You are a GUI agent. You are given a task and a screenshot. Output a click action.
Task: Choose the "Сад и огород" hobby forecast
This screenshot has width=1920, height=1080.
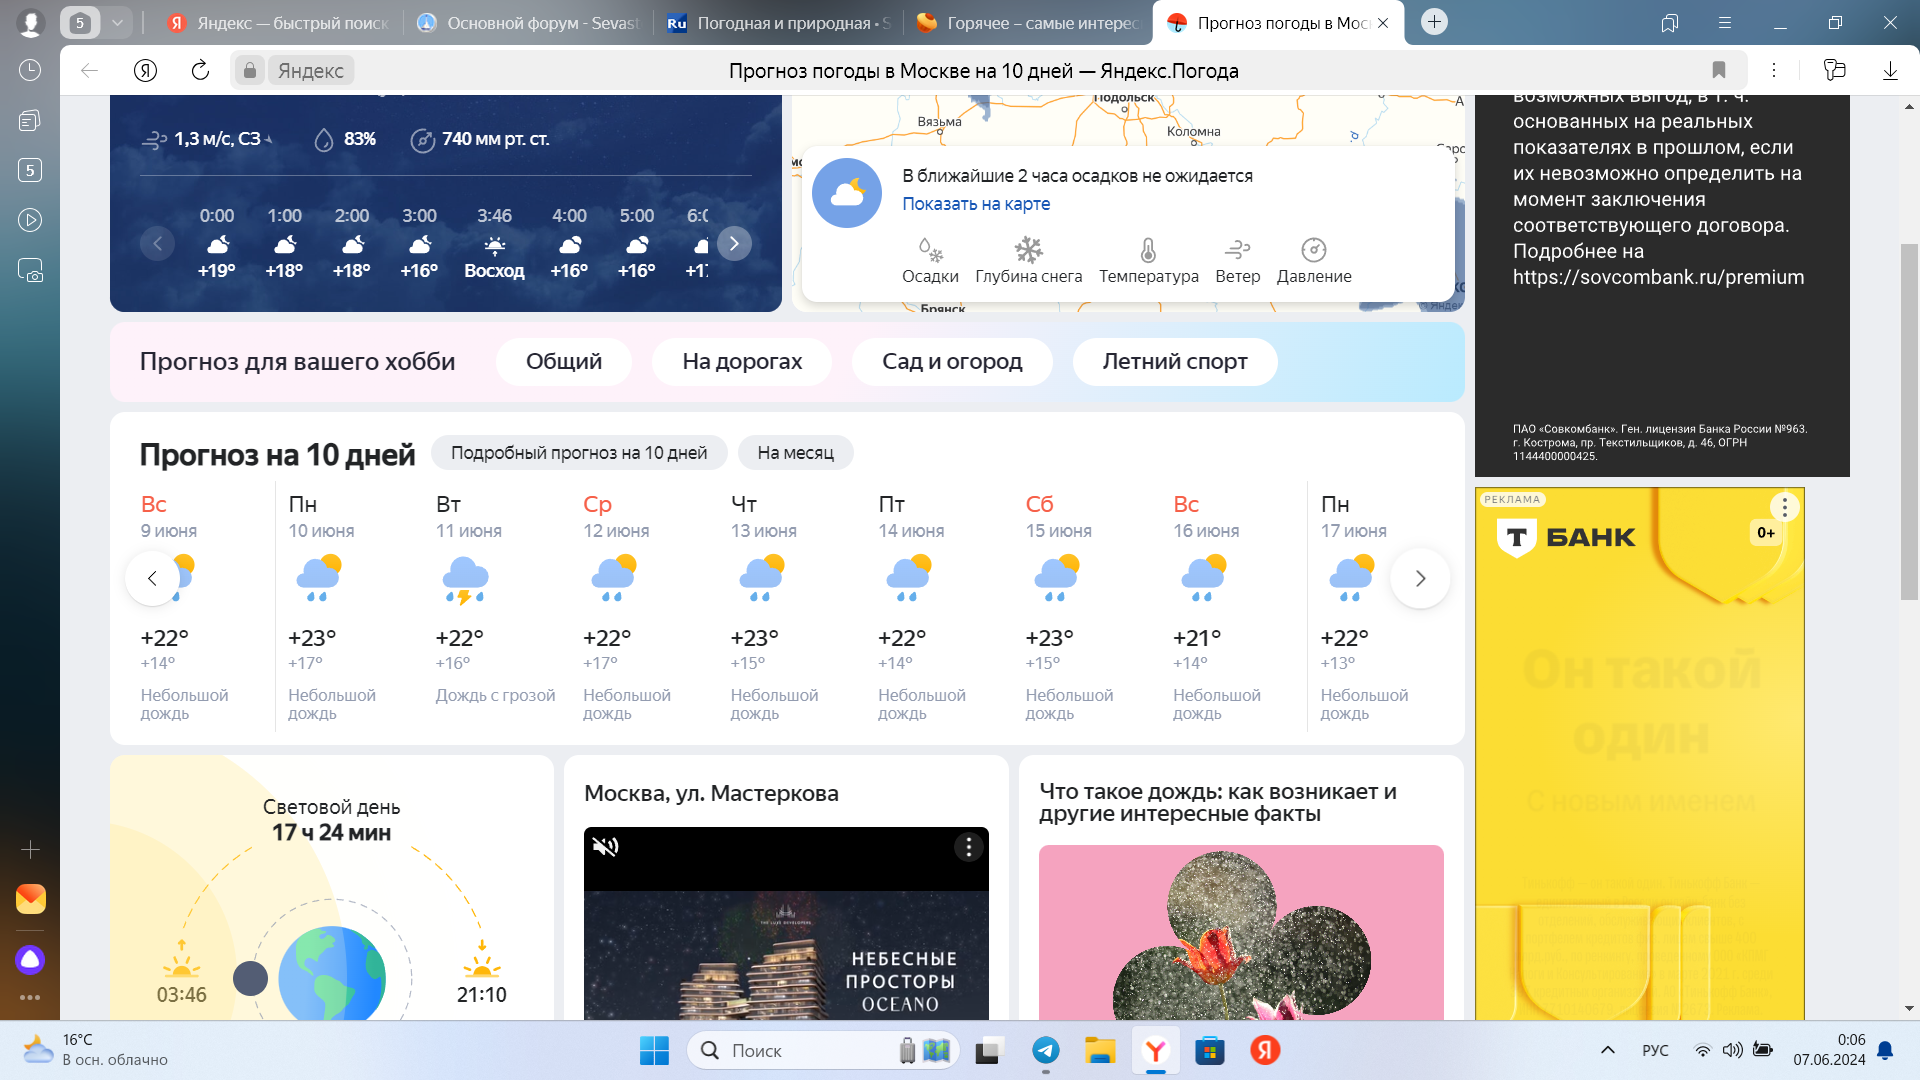951,361
